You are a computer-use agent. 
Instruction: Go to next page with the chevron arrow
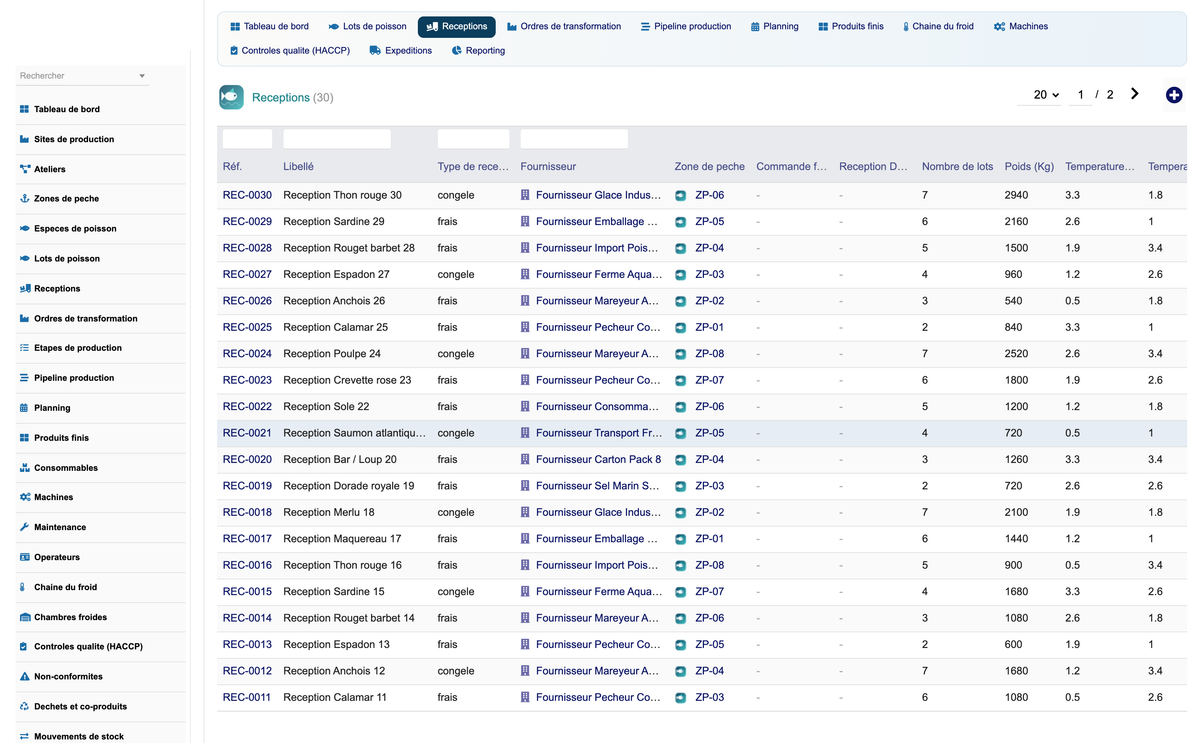[x=1134, y=94]
